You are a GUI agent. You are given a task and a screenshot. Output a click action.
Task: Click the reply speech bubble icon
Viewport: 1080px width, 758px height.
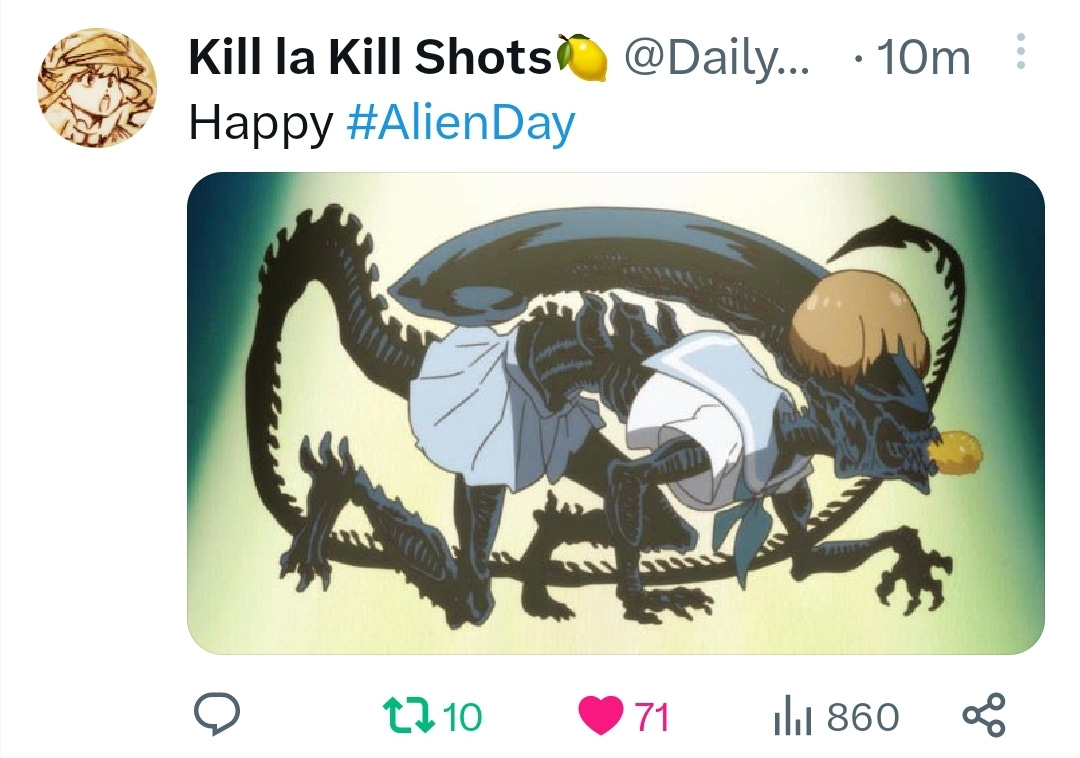(x=217, y=714)
